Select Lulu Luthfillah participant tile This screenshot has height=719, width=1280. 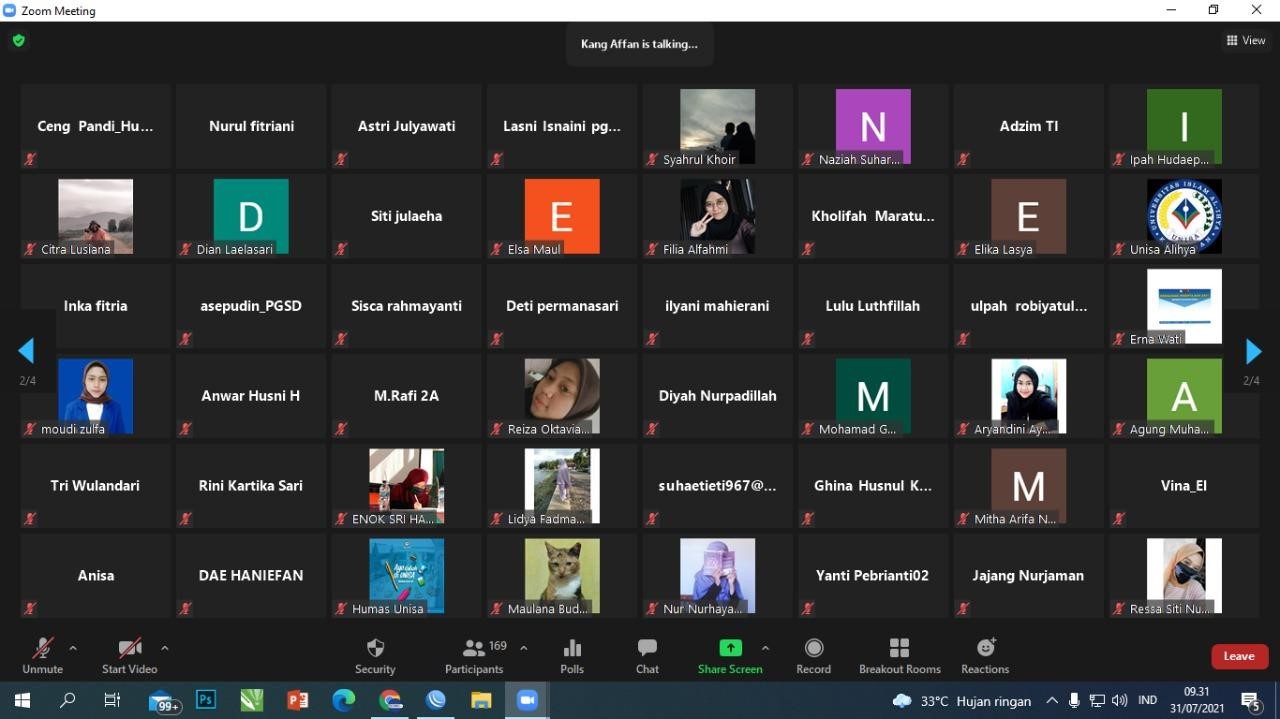tap(873, 306)
